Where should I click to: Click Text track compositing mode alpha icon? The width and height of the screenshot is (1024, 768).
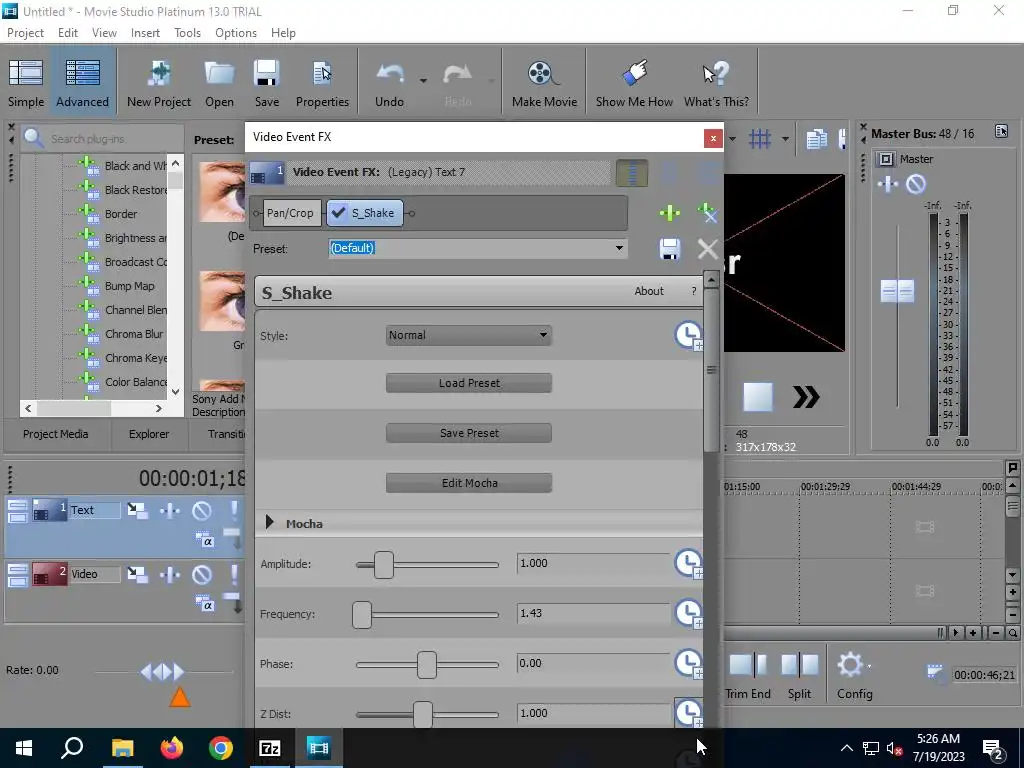coord(205,539)
